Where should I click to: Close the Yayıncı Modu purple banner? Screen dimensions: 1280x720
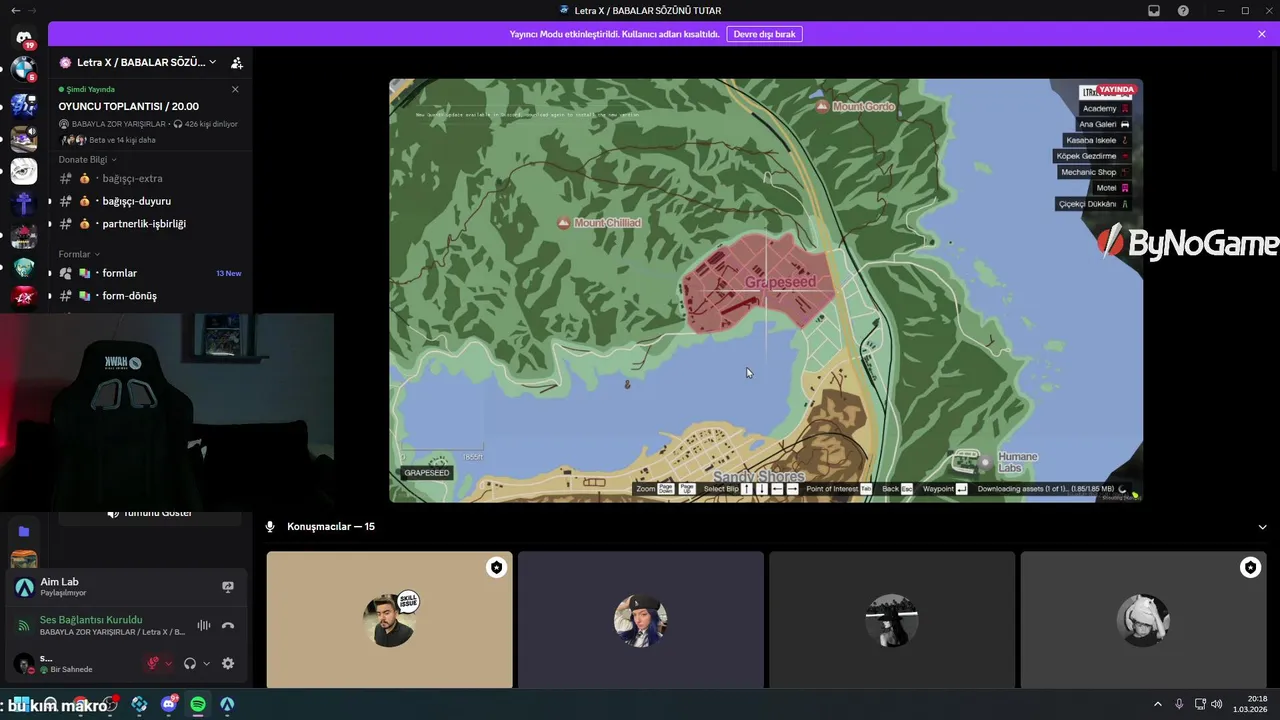(1262, 34)
